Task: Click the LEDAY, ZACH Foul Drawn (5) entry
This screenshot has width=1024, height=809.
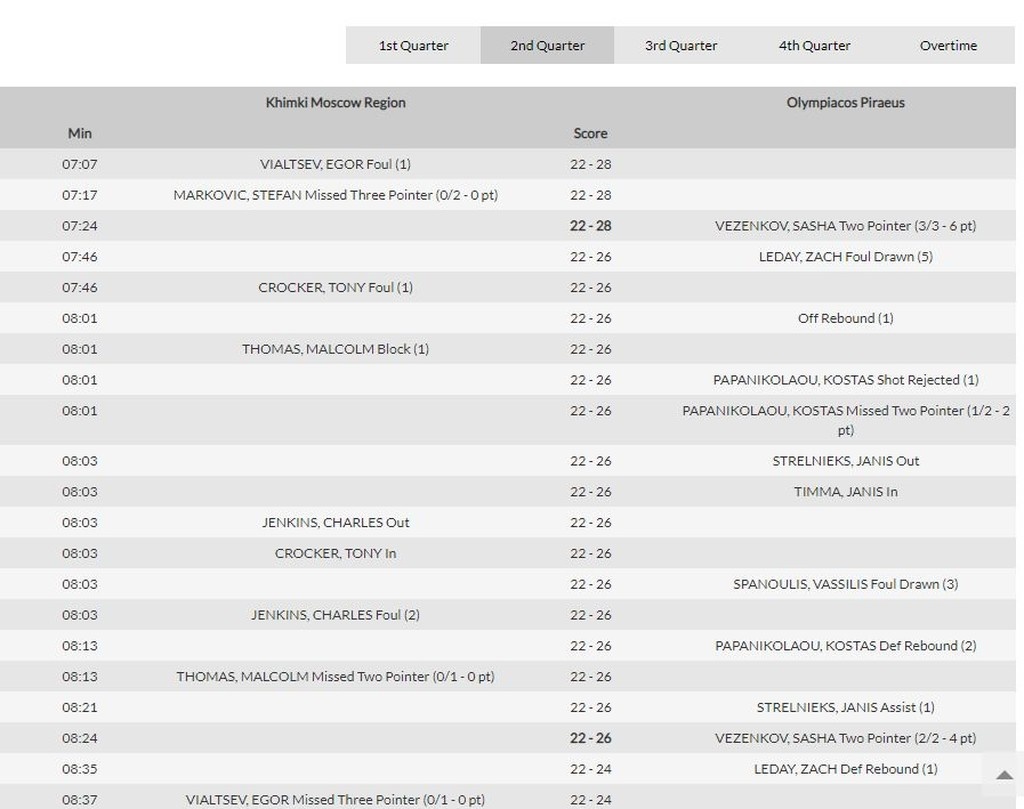Action: [x=845, y=257]
